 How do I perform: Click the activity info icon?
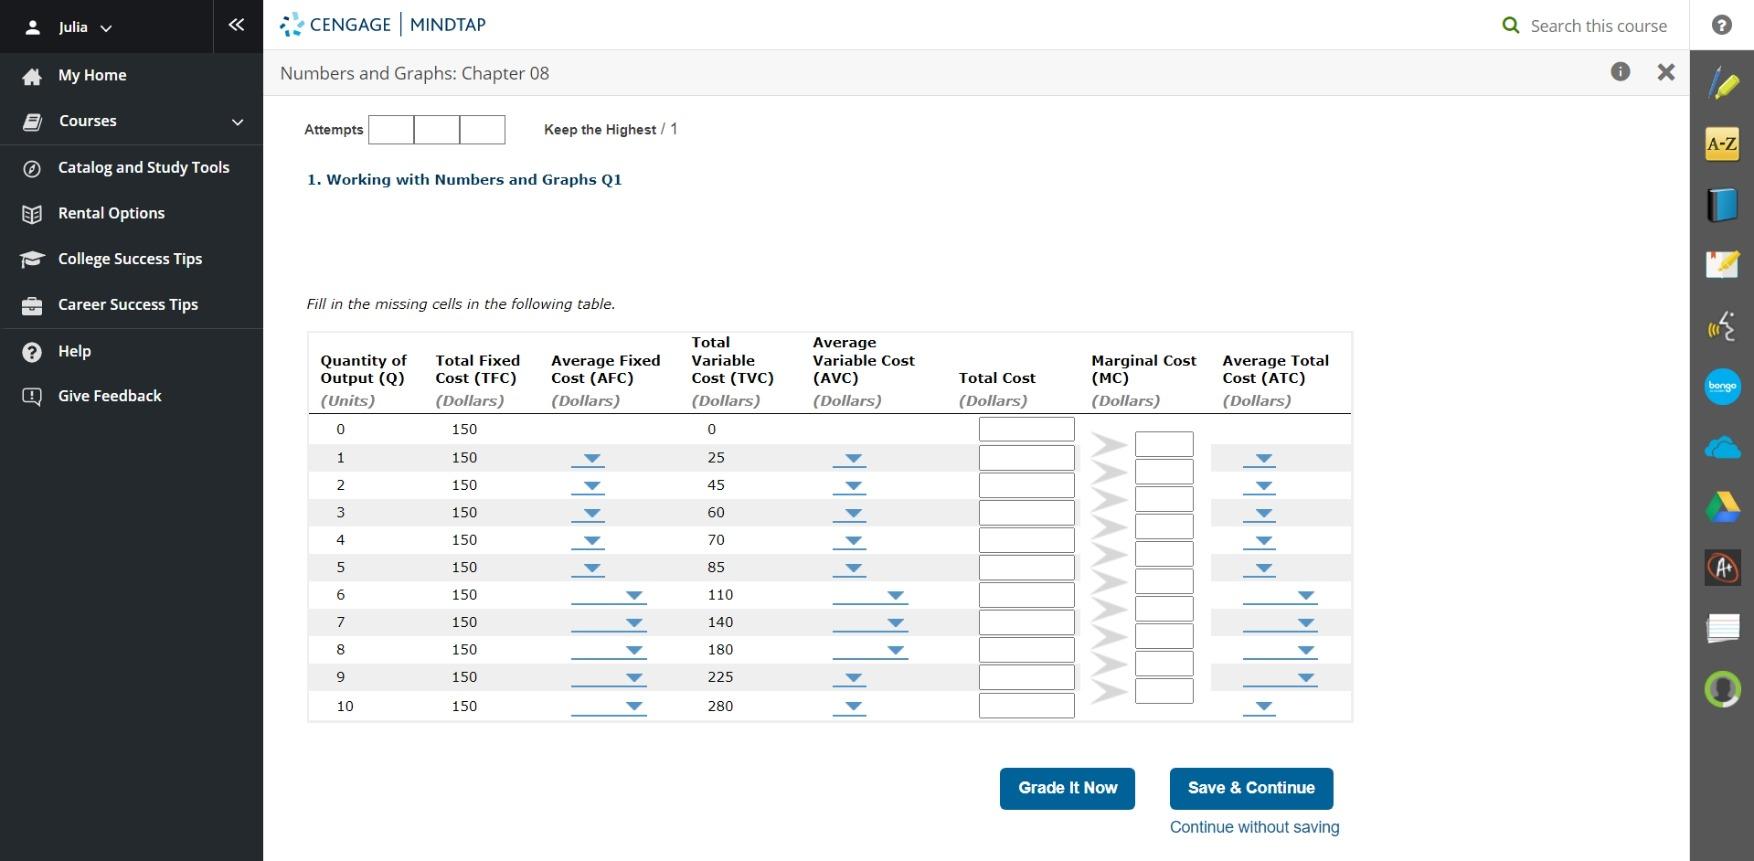point(1620,71)
